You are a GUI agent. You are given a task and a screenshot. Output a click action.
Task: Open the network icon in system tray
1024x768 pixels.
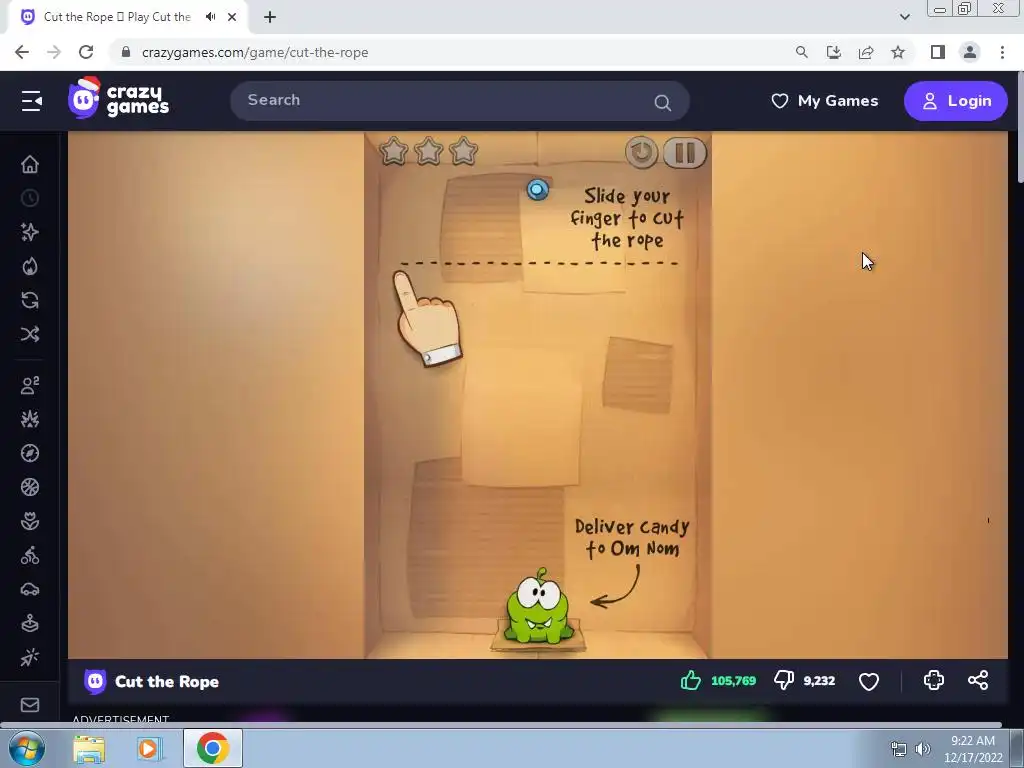pyautogui.click(x=899, y=749)
